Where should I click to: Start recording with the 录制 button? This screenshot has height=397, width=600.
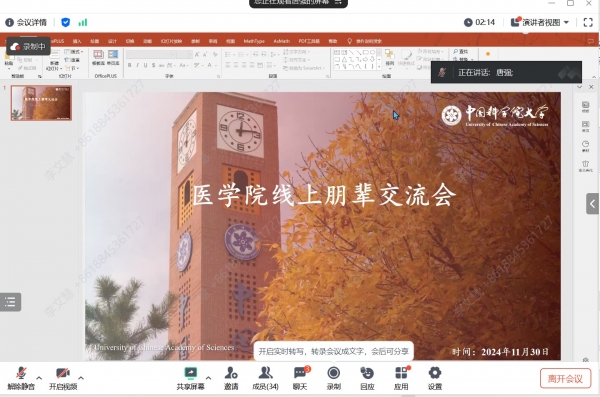[333, 378]
